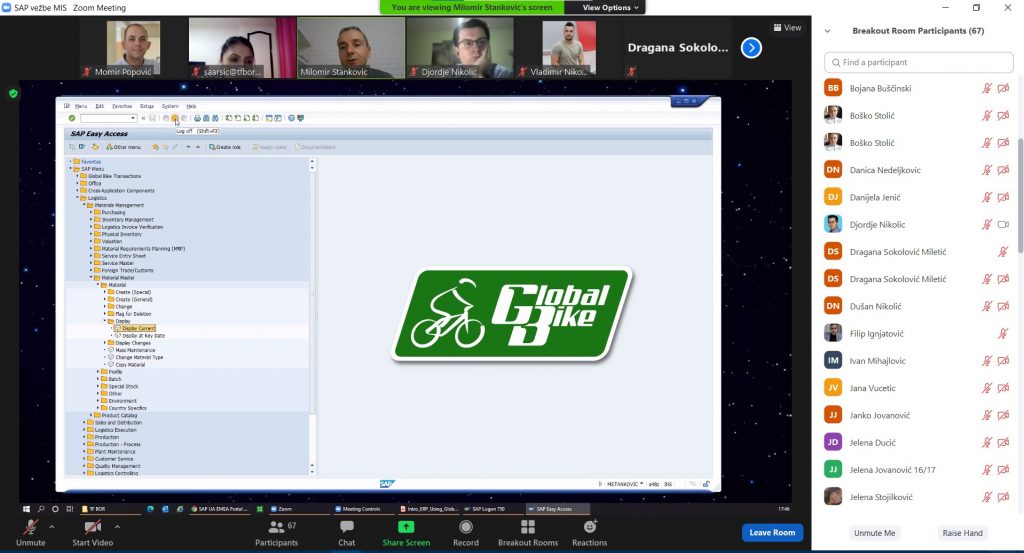Click the green Share Screen icon

[406, 526]
